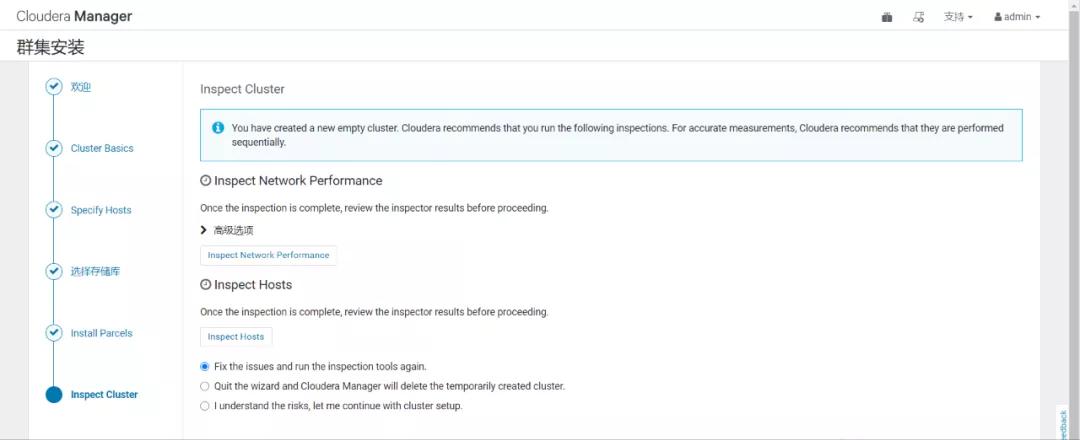Open the 支持 support dropdown
This screenshot has height=440, width=1080.
[957, 17]
